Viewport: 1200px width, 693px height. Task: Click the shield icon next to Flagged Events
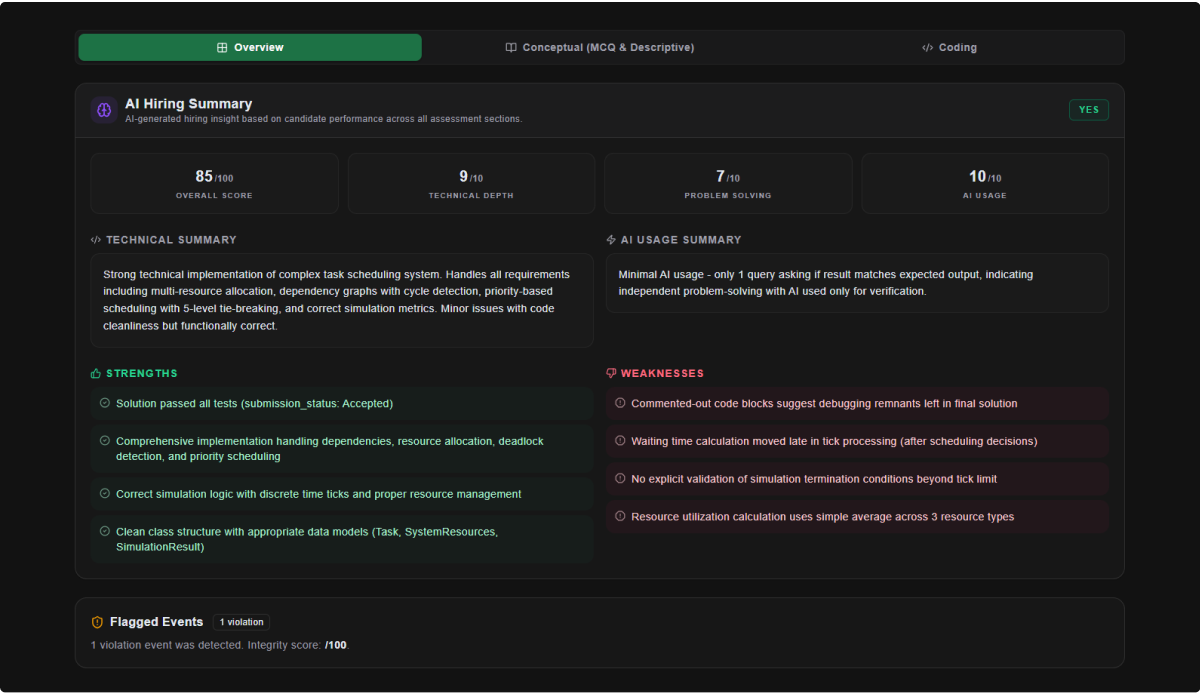(x=97, y=622)
